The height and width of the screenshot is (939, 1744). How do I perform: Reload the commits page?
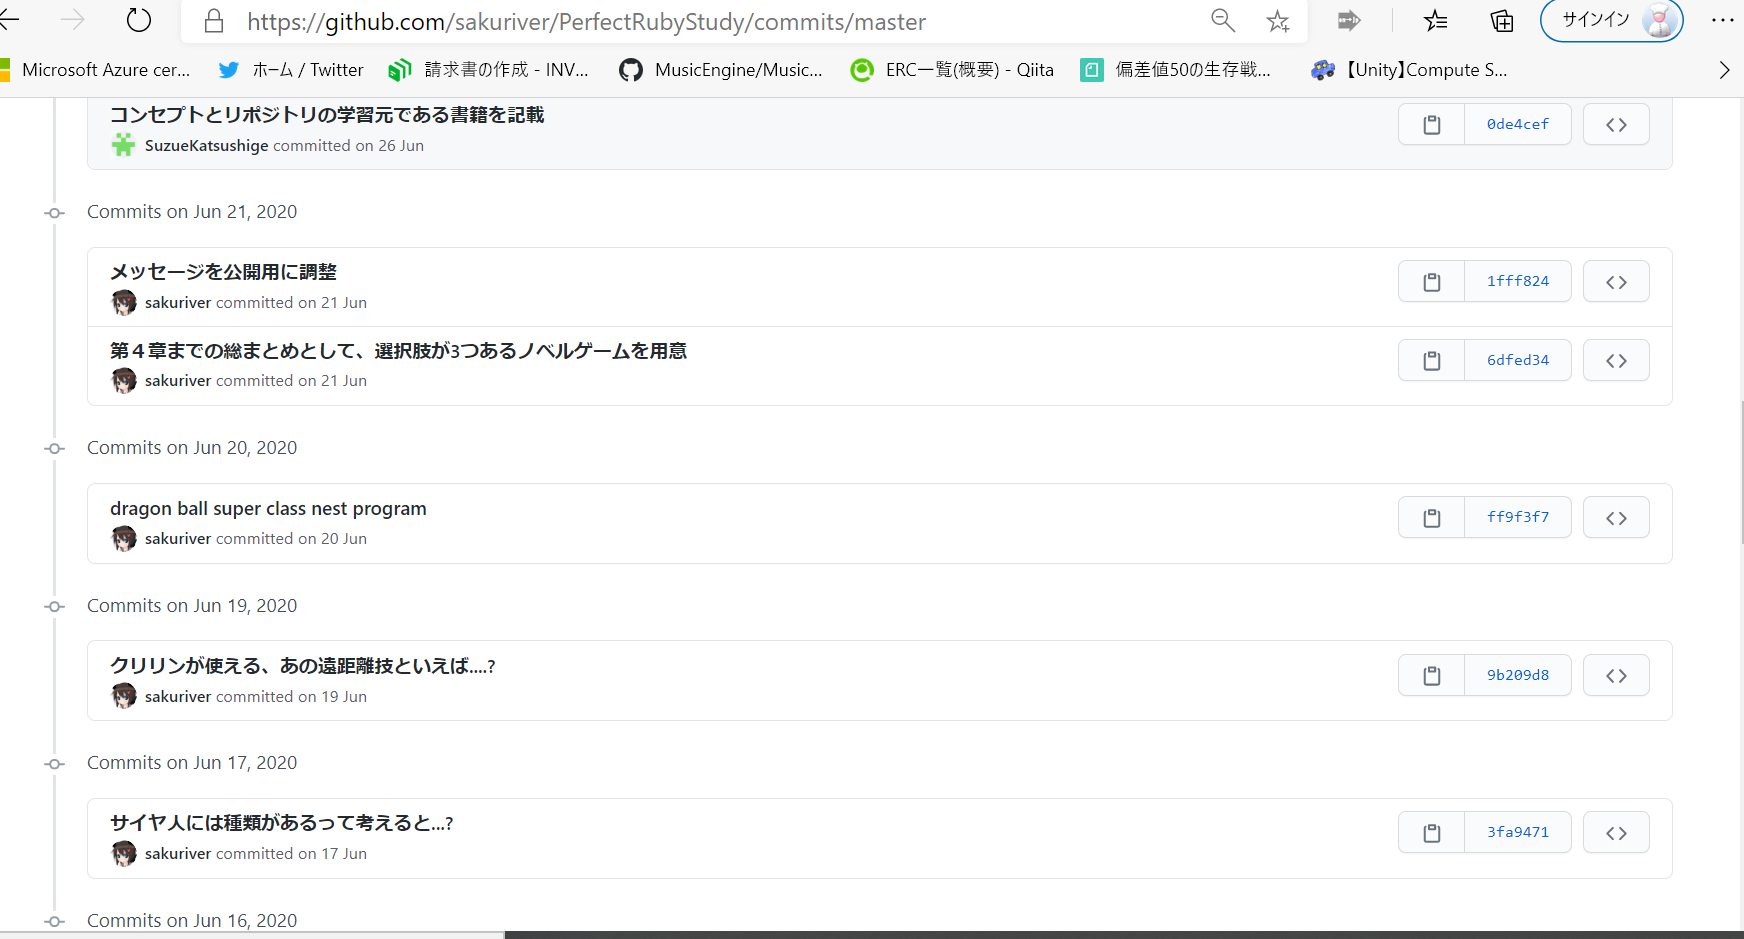coord(138,20)
